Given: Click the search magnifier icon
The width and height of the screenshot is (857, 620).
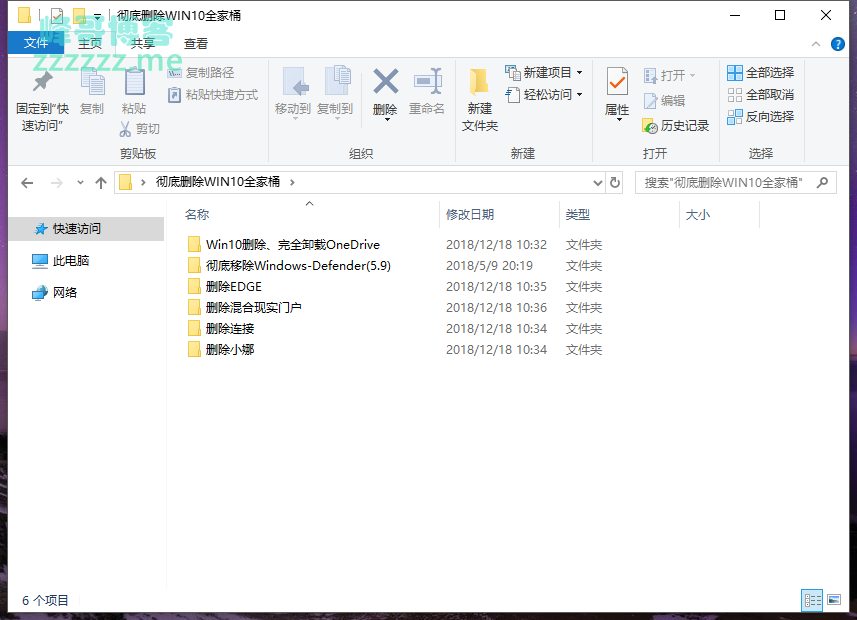Looking at the screenshot, I should coord(822,182).
